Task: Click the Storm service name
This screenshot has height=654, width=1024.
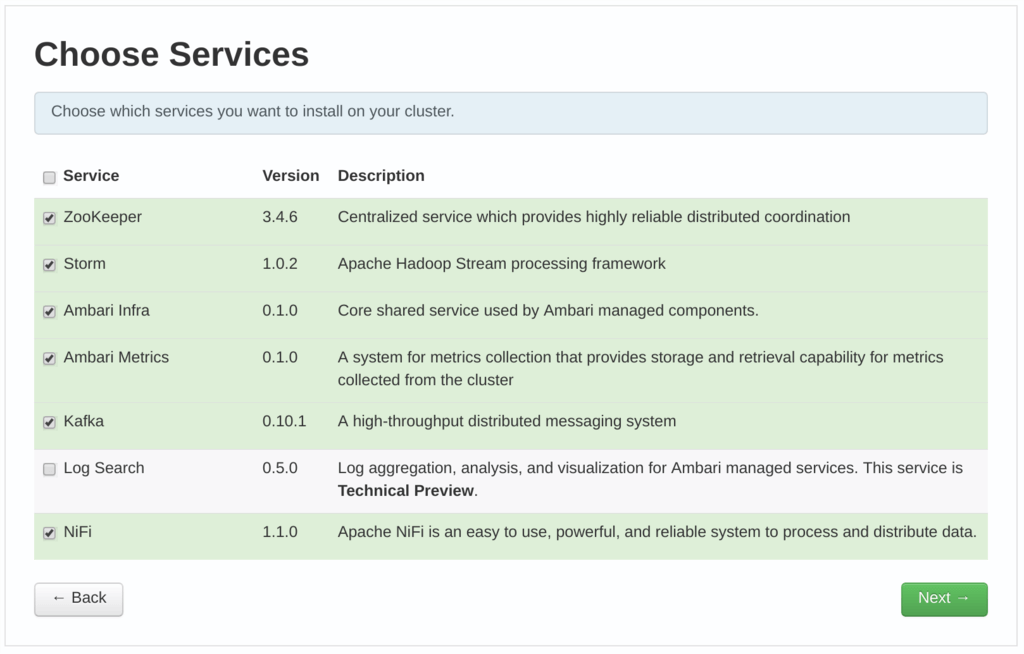Action: (84, 264)
